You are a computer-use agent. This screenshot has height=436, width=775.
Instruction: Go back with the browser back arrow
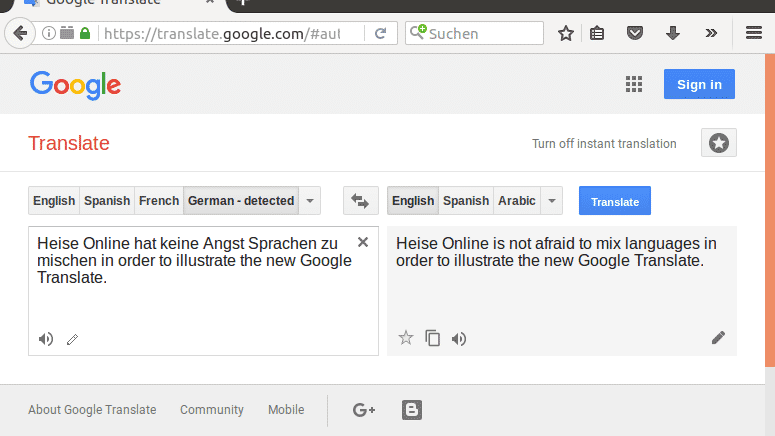(x=20, y=33)
